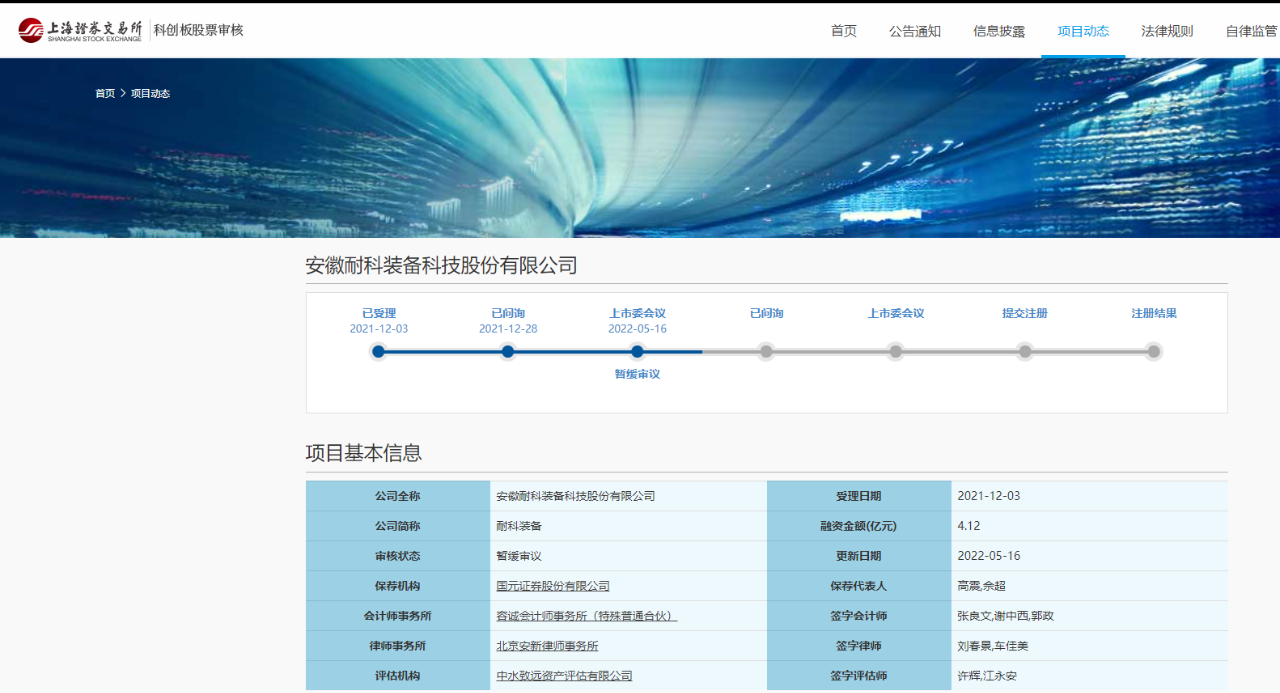Go to 首页 in the breadcrumb
Viewport: 1280px width, 693px height.
point(105,93)
